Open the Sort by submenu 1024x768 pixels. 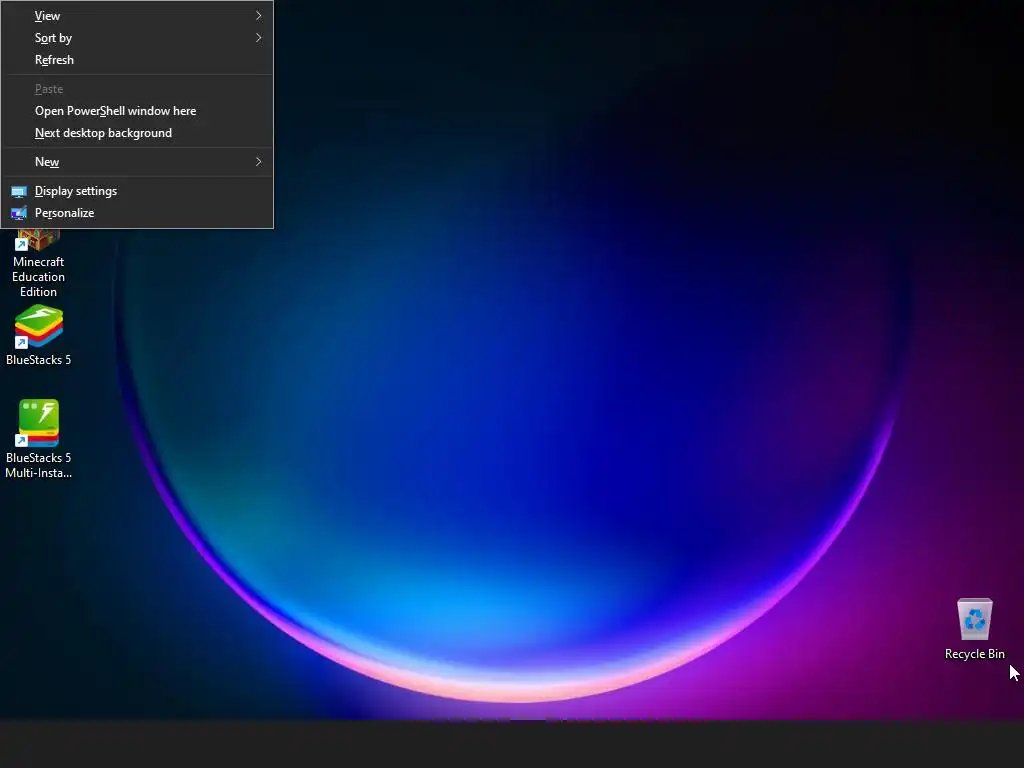coord(137,38)
